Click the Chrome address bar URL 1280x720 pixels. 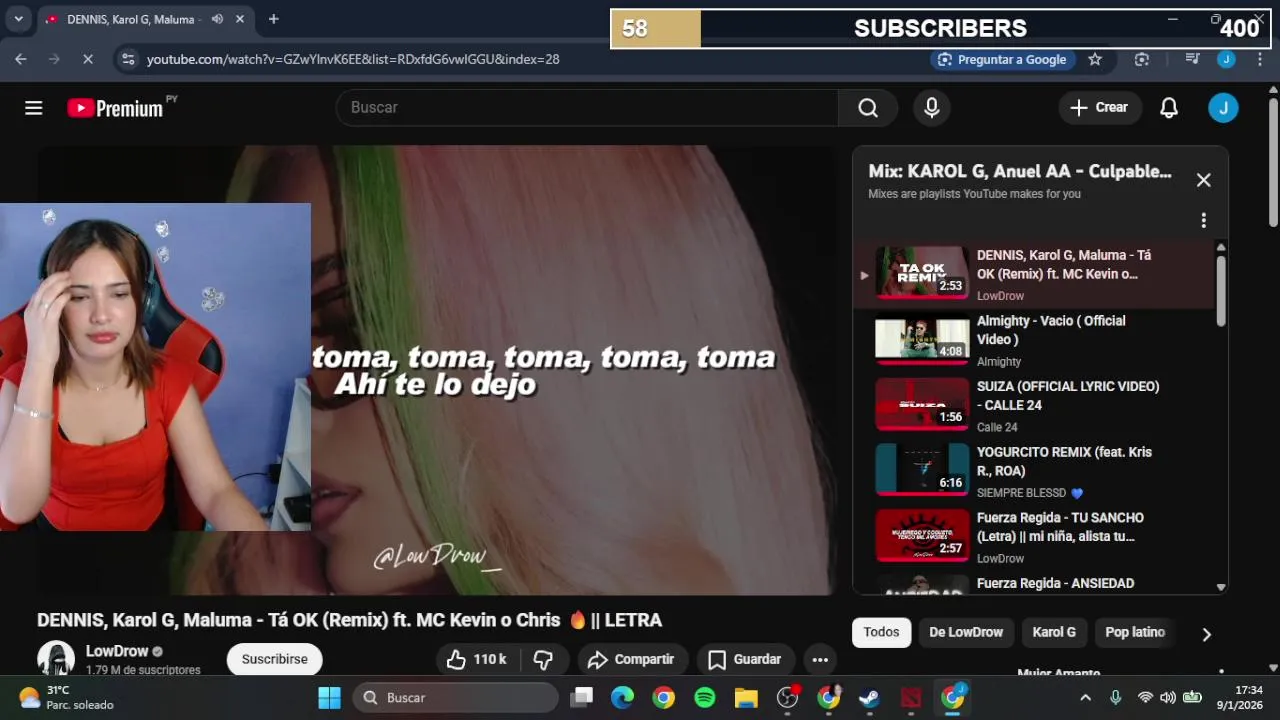point(353,59)
